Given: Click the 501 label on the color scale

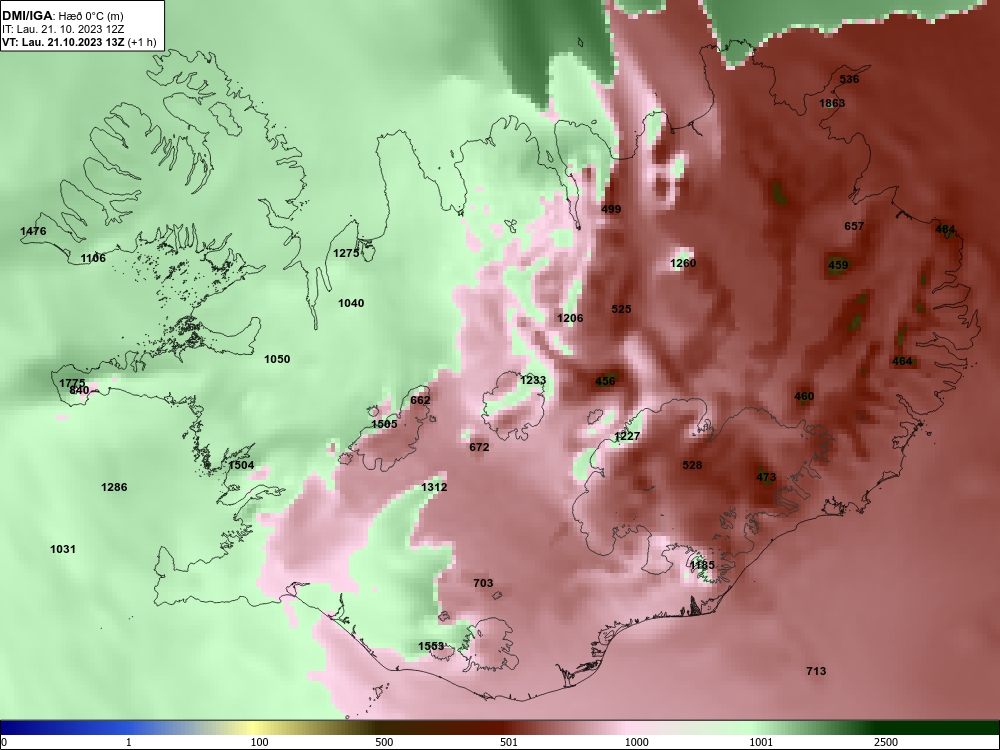Looking at the screenshot, I should point(509,742).
